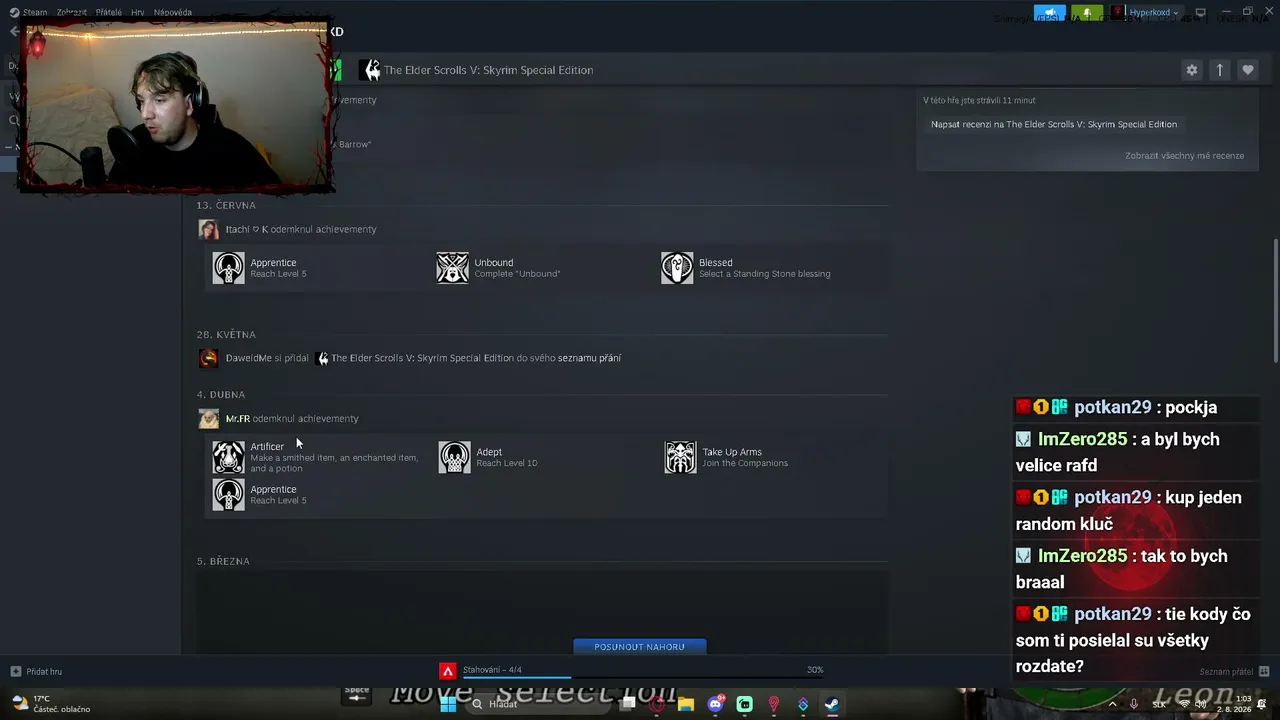Click the Take Up Arms achievement title

(732, 452)
